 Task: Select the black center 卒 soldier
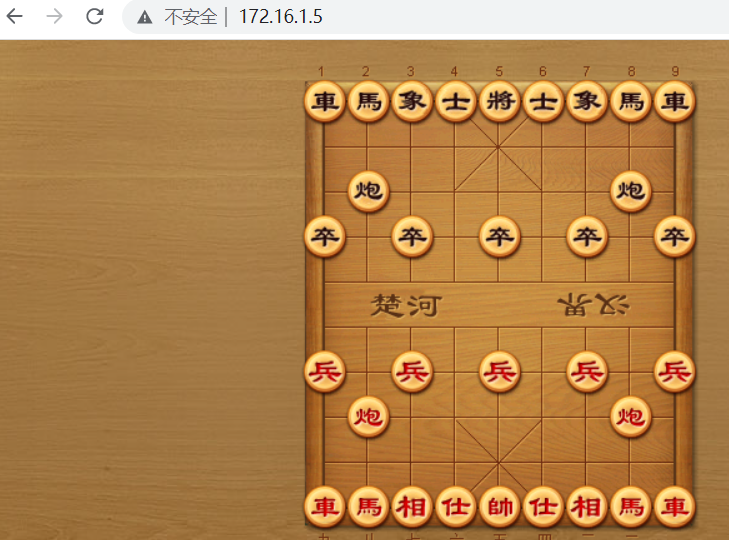(x=500, y=237)
